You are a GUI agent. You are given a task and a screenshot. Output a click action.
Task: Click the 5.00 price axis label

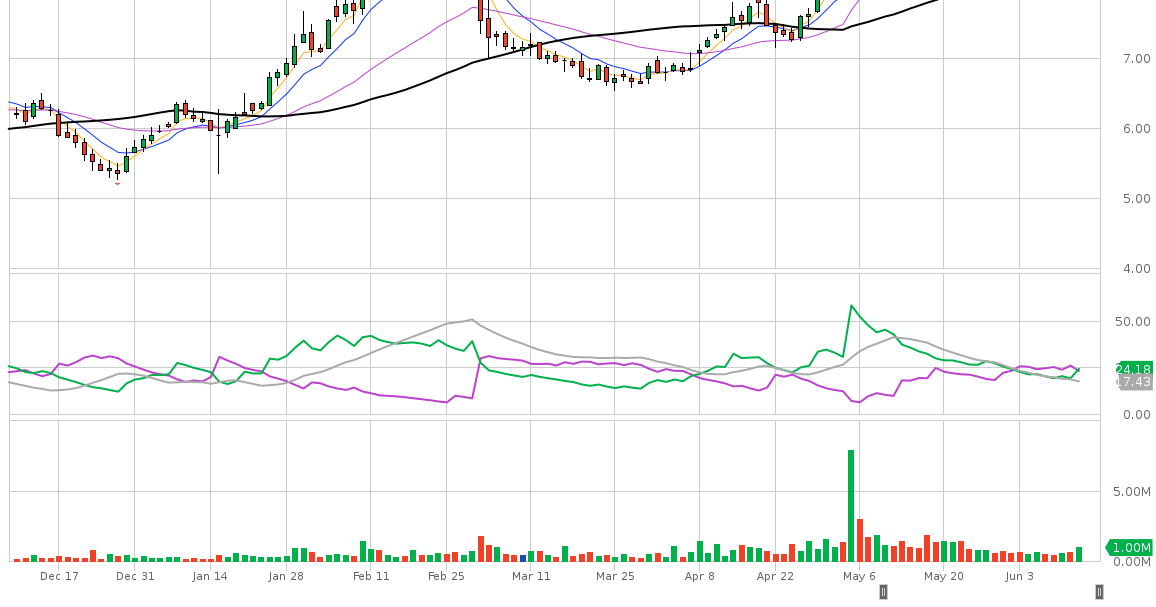click(x=1137, y=198)
